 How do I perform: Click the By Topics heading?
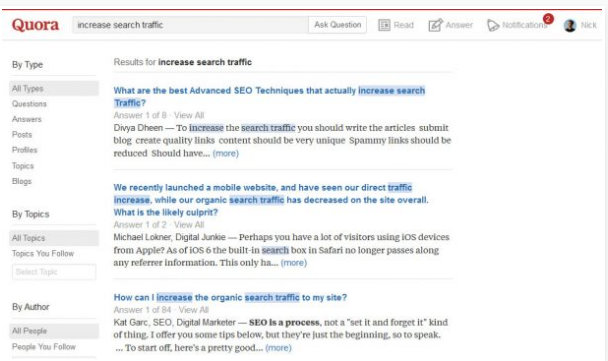coord(31,214)
